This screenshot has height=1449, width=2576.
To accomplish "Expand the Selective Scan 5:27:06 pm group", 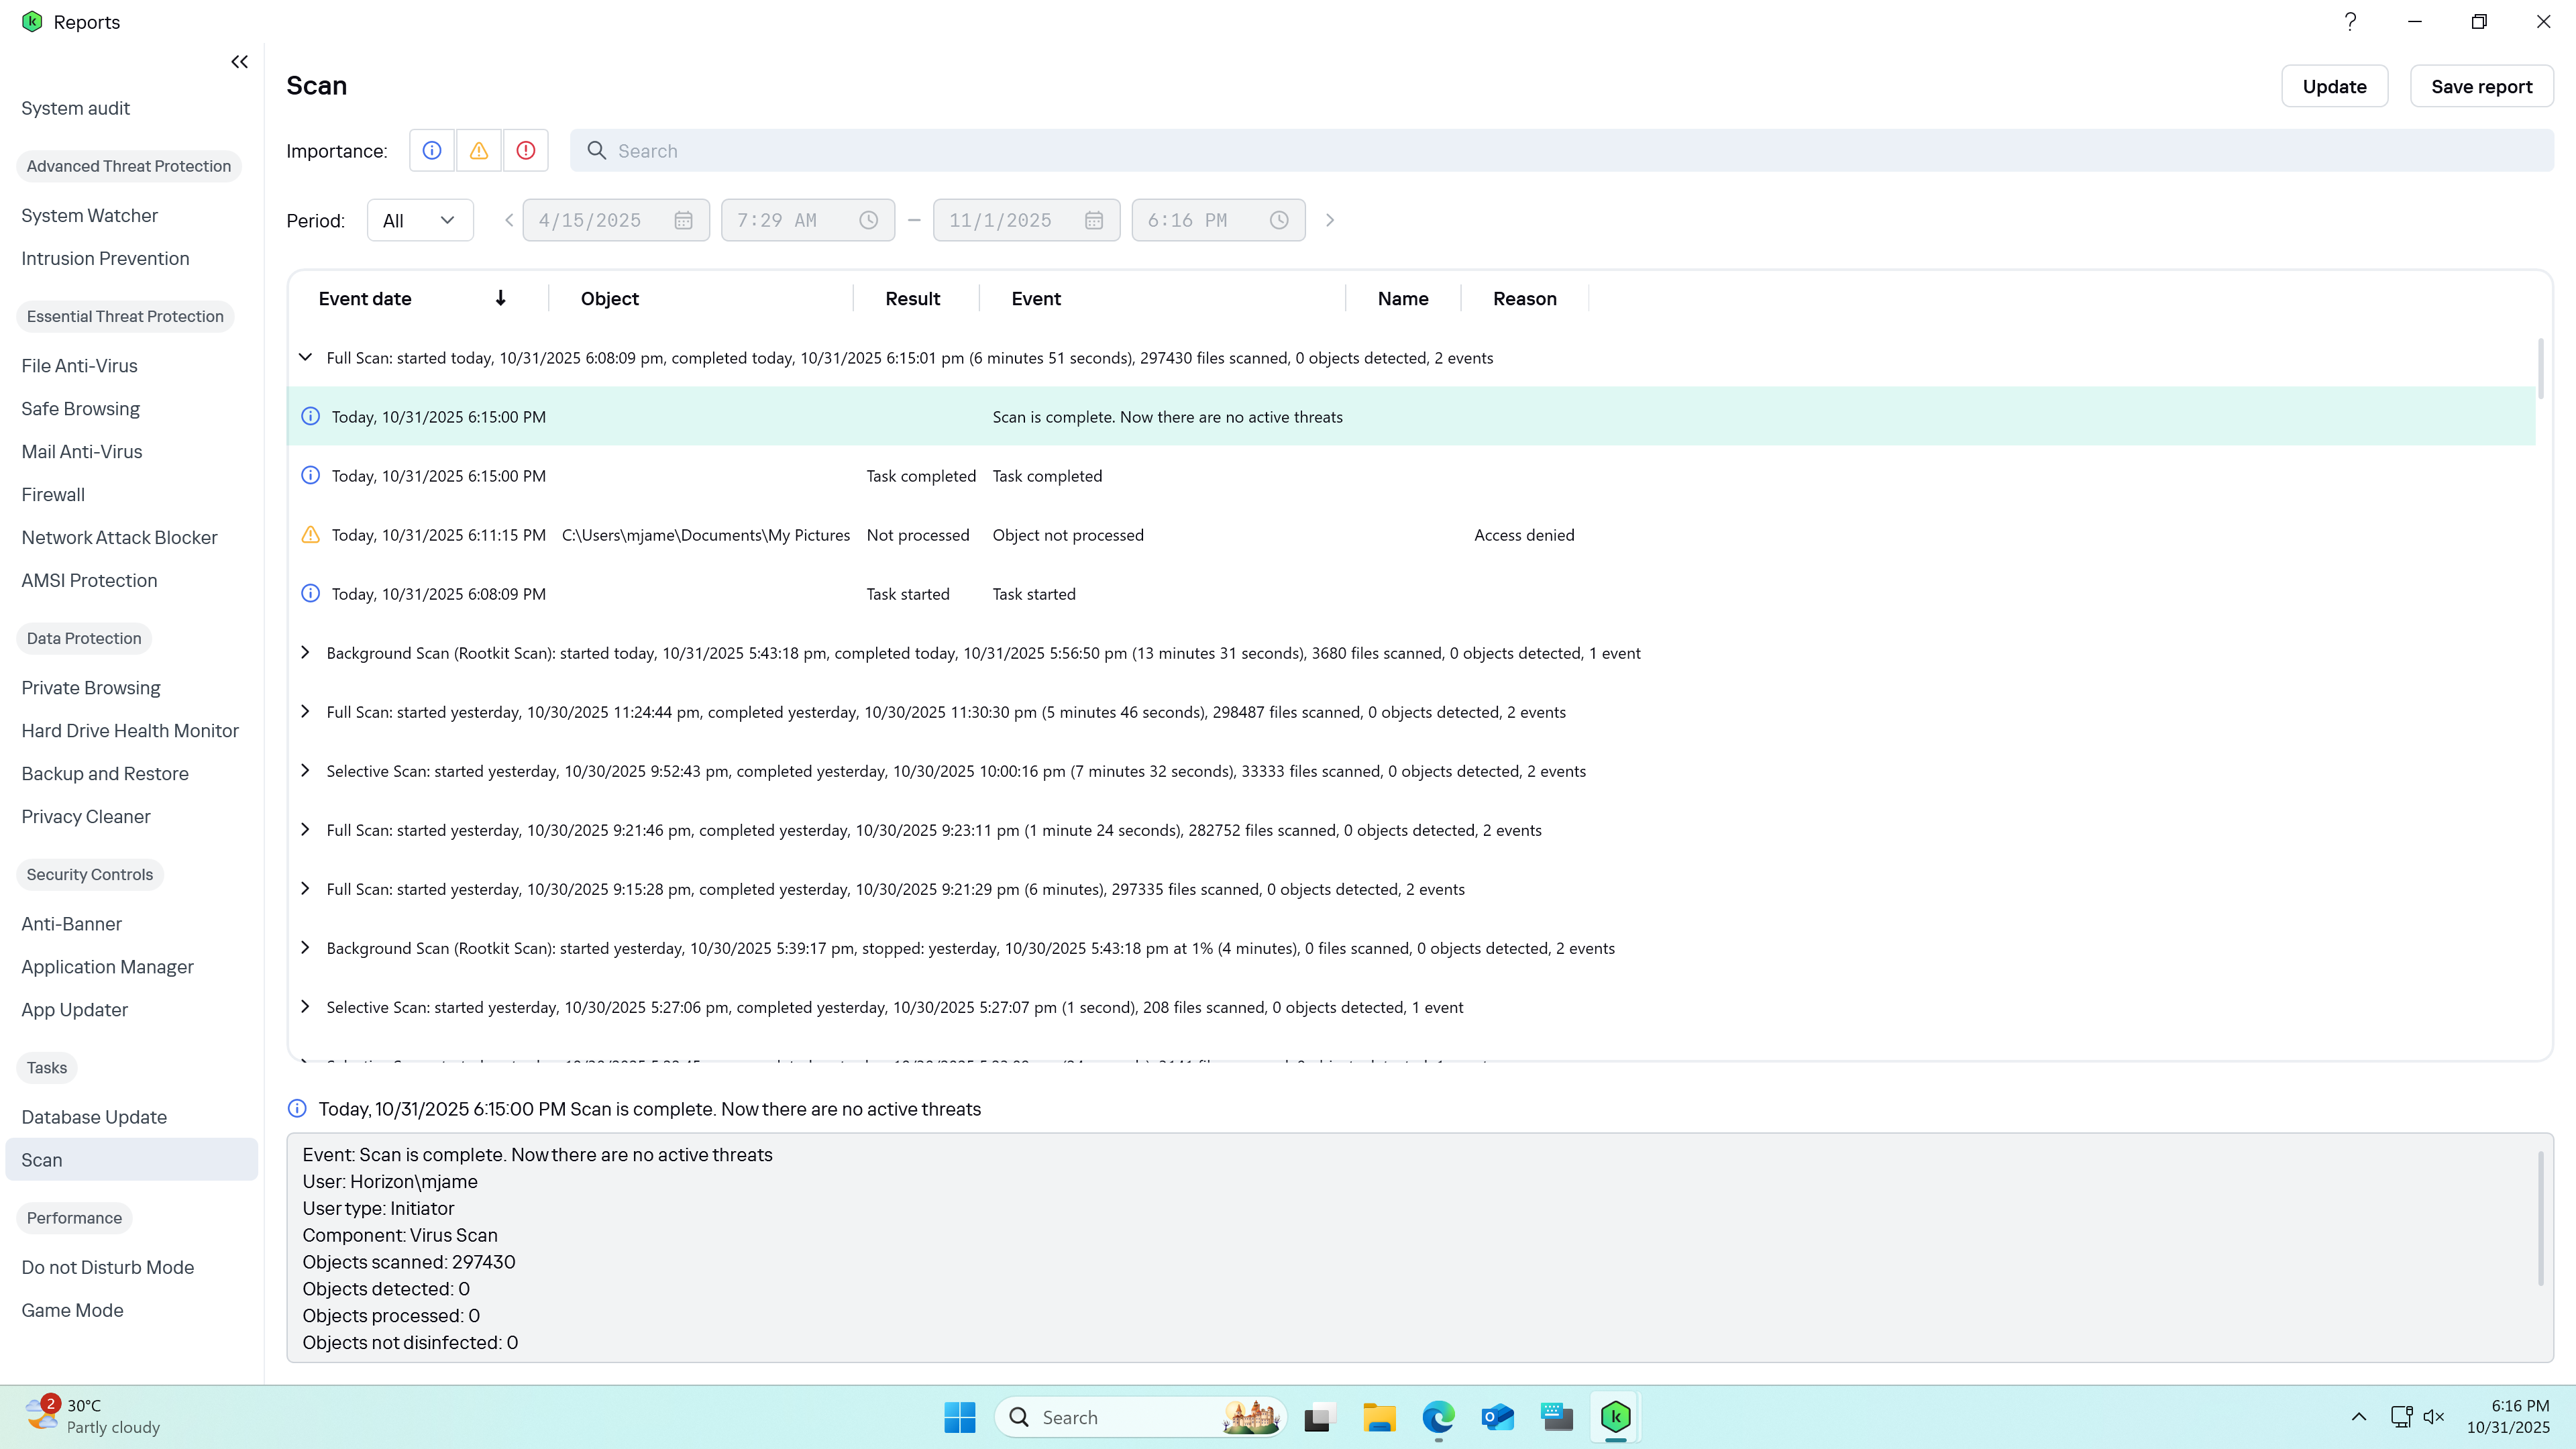I will (x=306, y=1006).
